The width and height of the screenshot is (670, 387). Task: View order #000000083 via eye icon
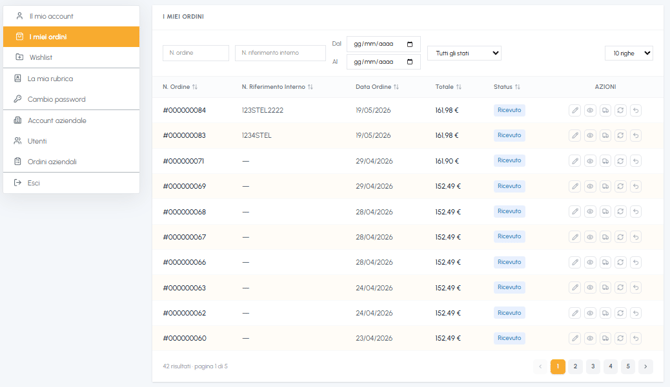590,135
